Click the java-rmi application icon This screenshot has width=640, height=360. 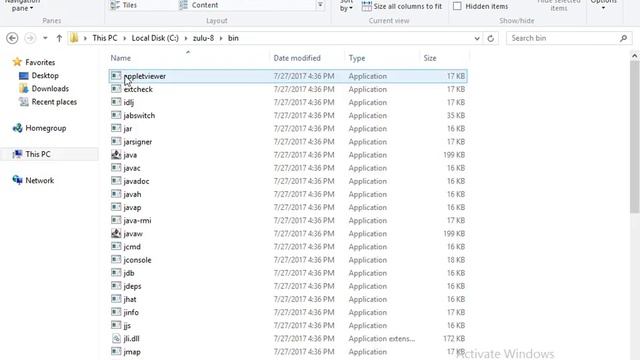coord(116,220)
